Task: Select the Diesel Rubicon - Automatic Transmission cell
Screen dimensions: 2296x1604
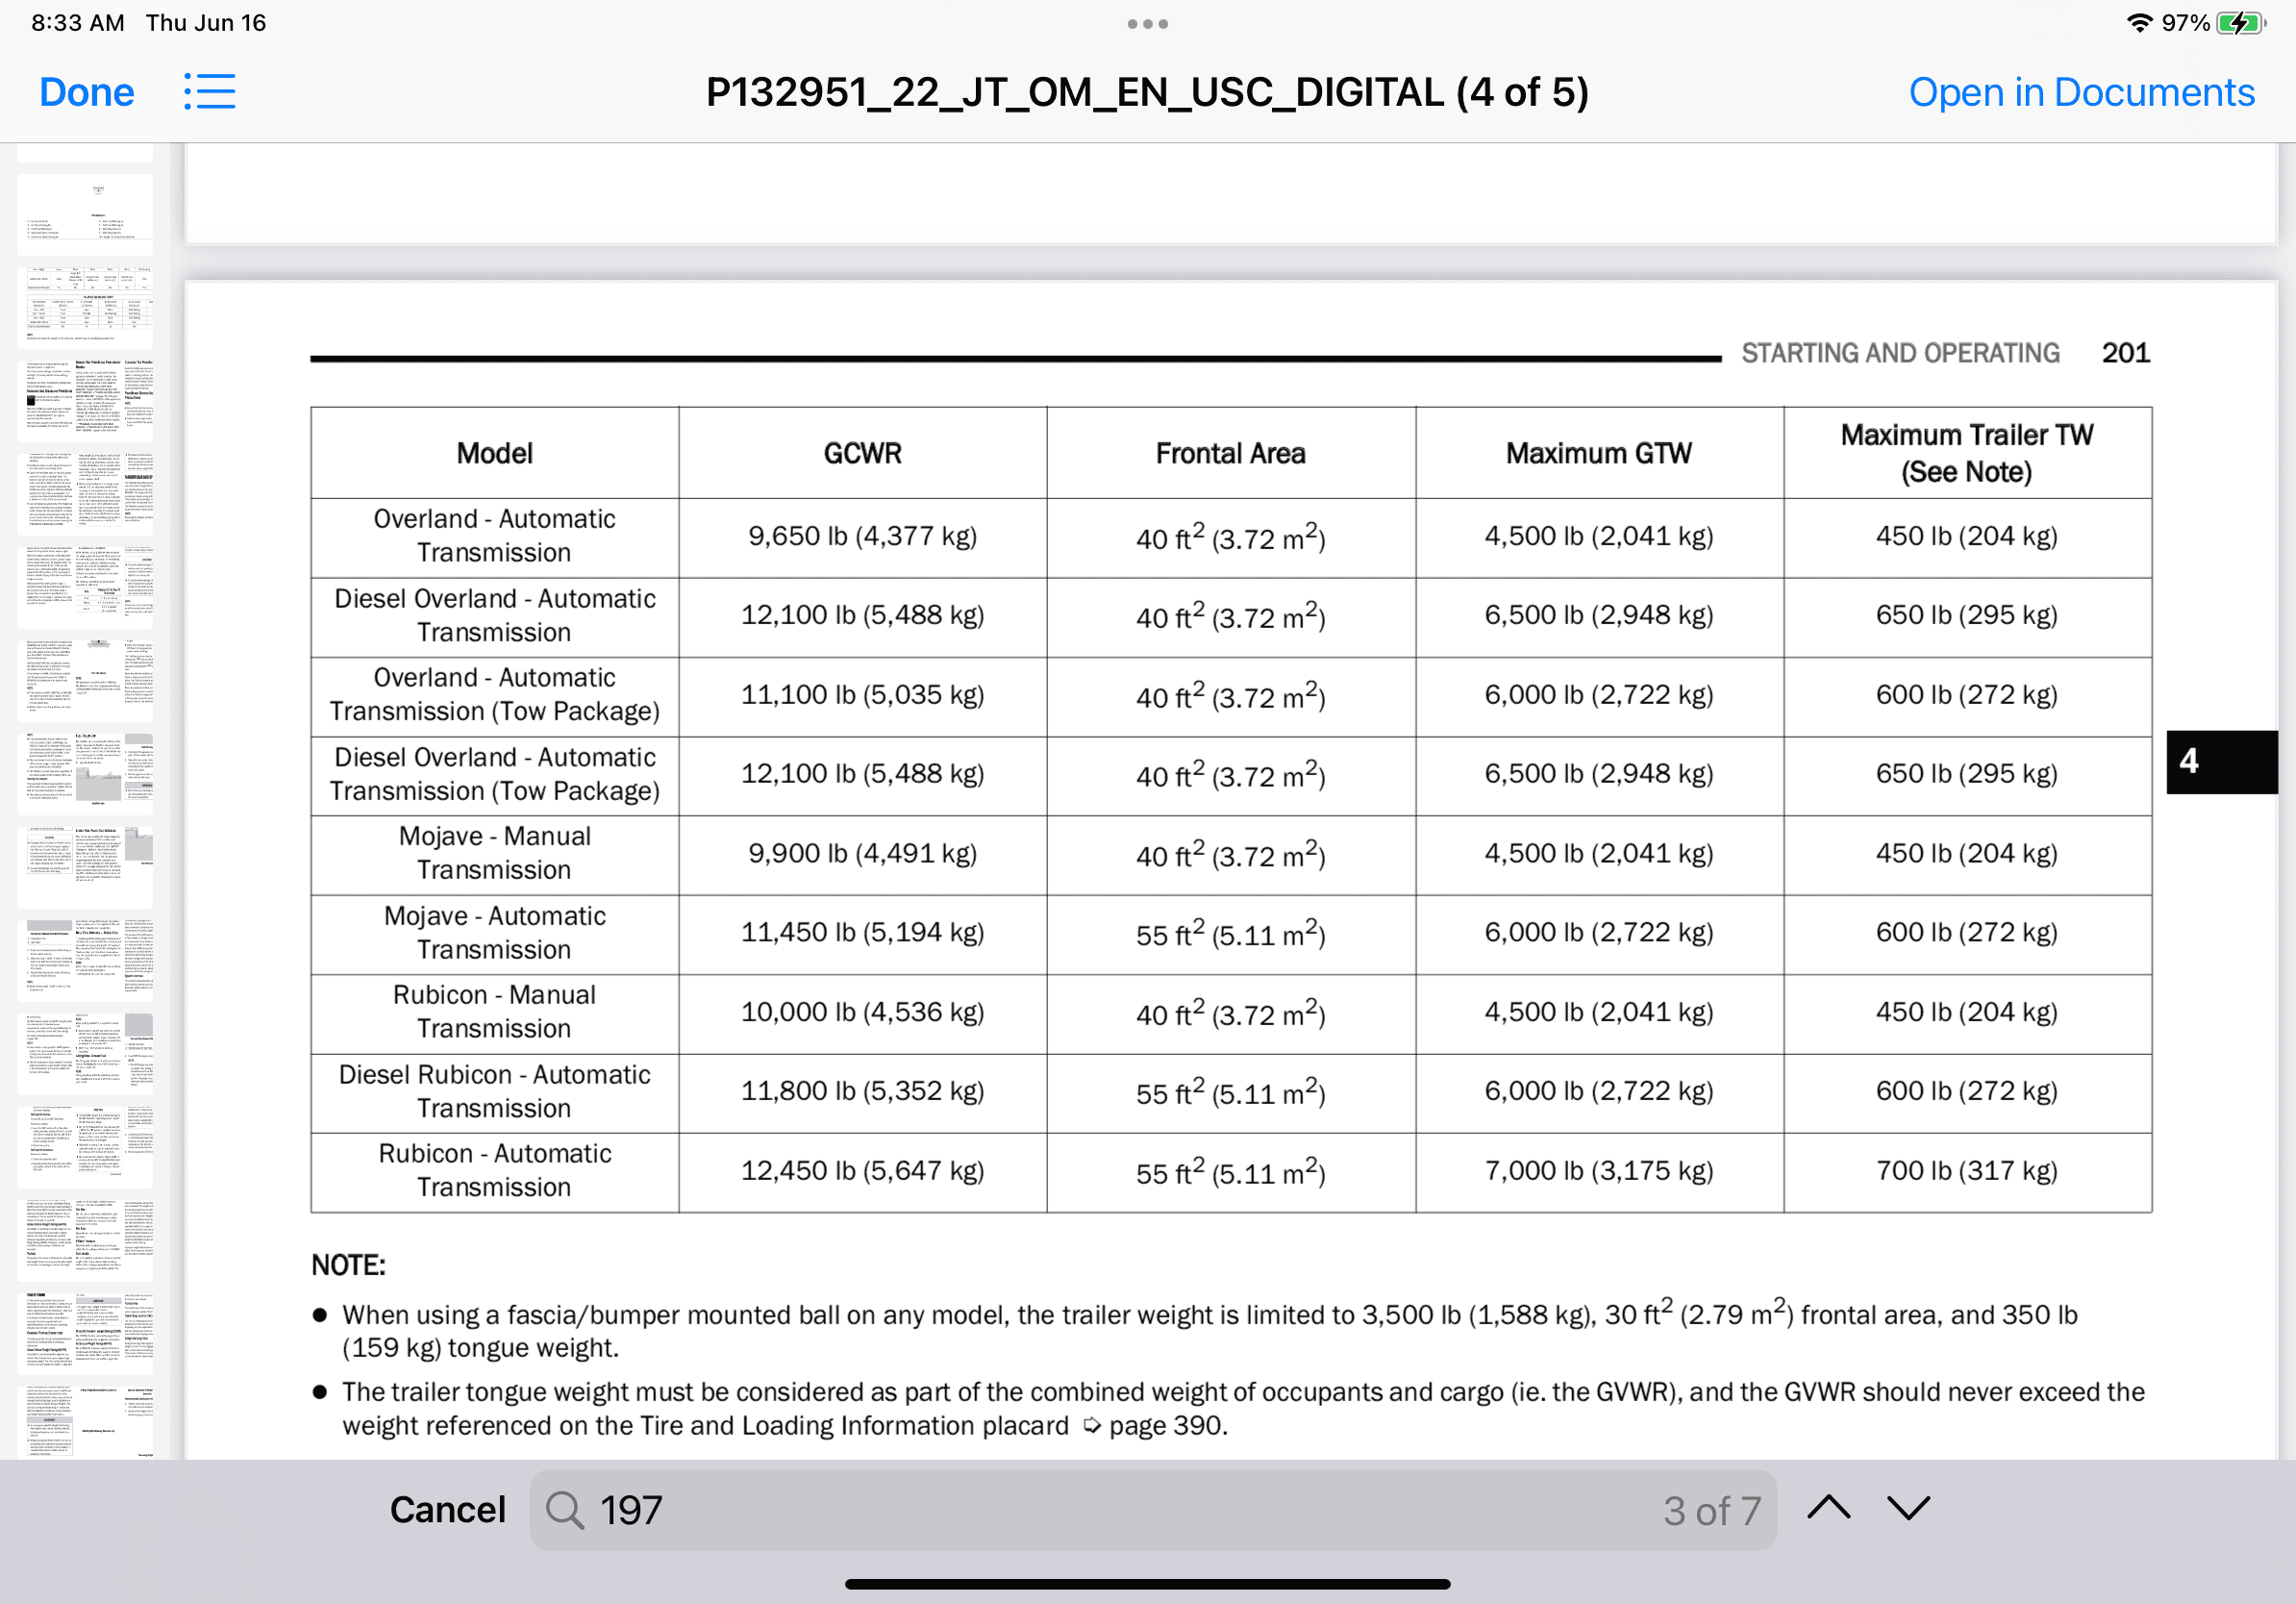Action: [x=495, y=1091]
